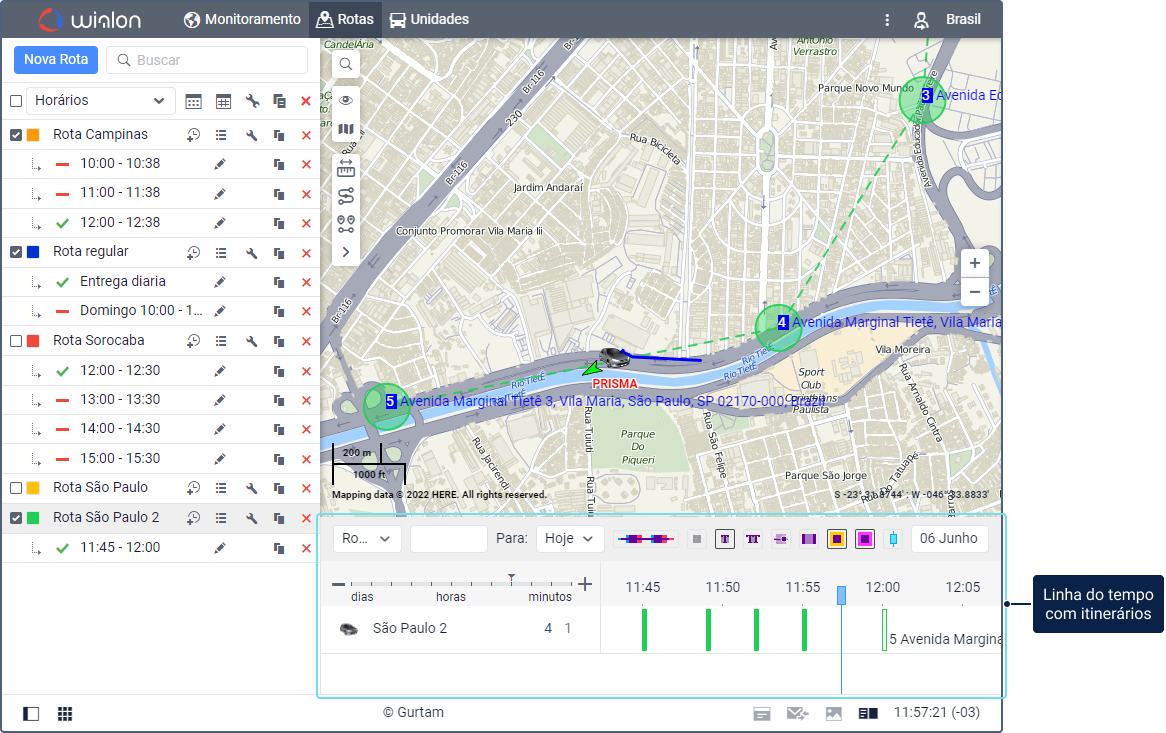1166x733 pixels.
Task: Click the orange color swatch of Rota Campinas
Action: click(33, 135)
